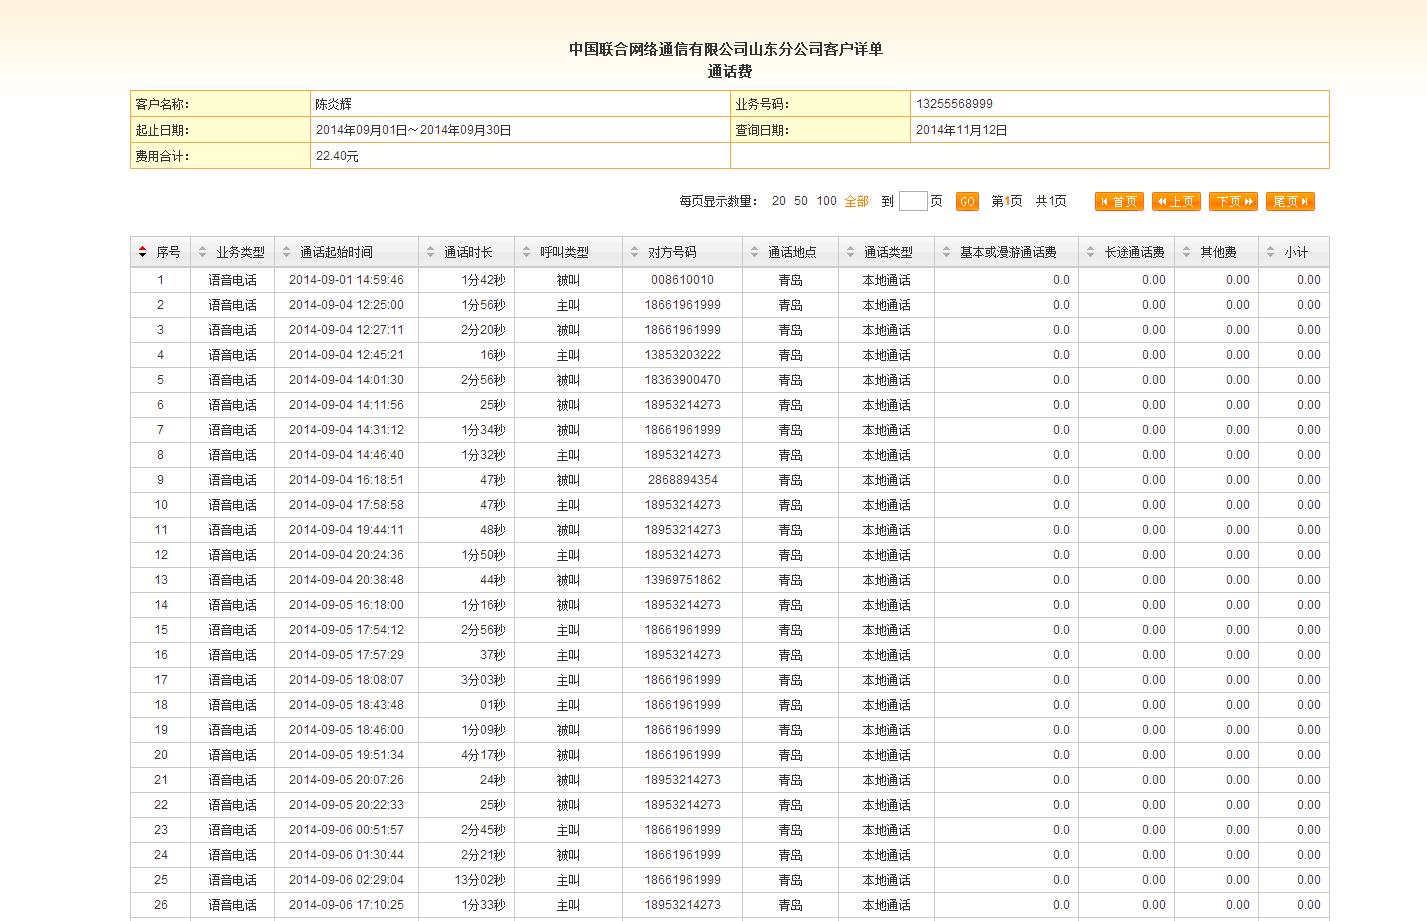Choose 100 records per page

[826, 201]
